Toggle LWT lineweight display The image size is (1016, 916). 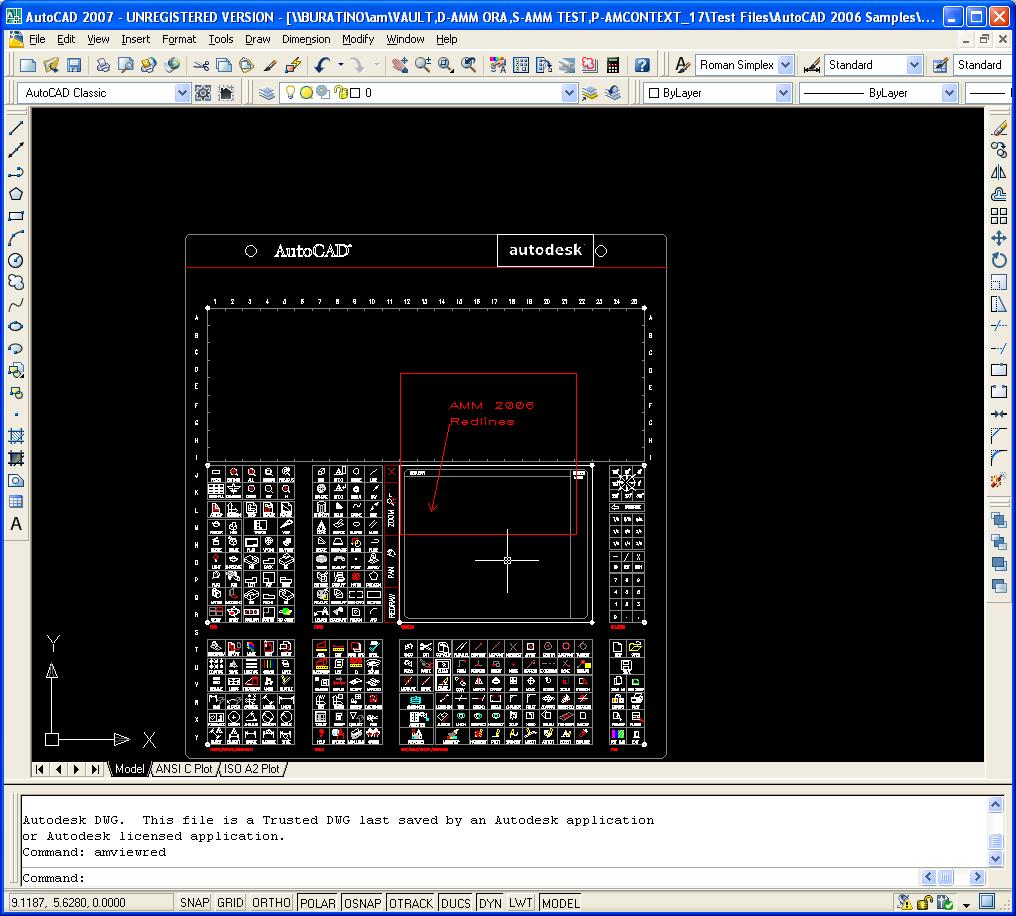coord(521,903)
